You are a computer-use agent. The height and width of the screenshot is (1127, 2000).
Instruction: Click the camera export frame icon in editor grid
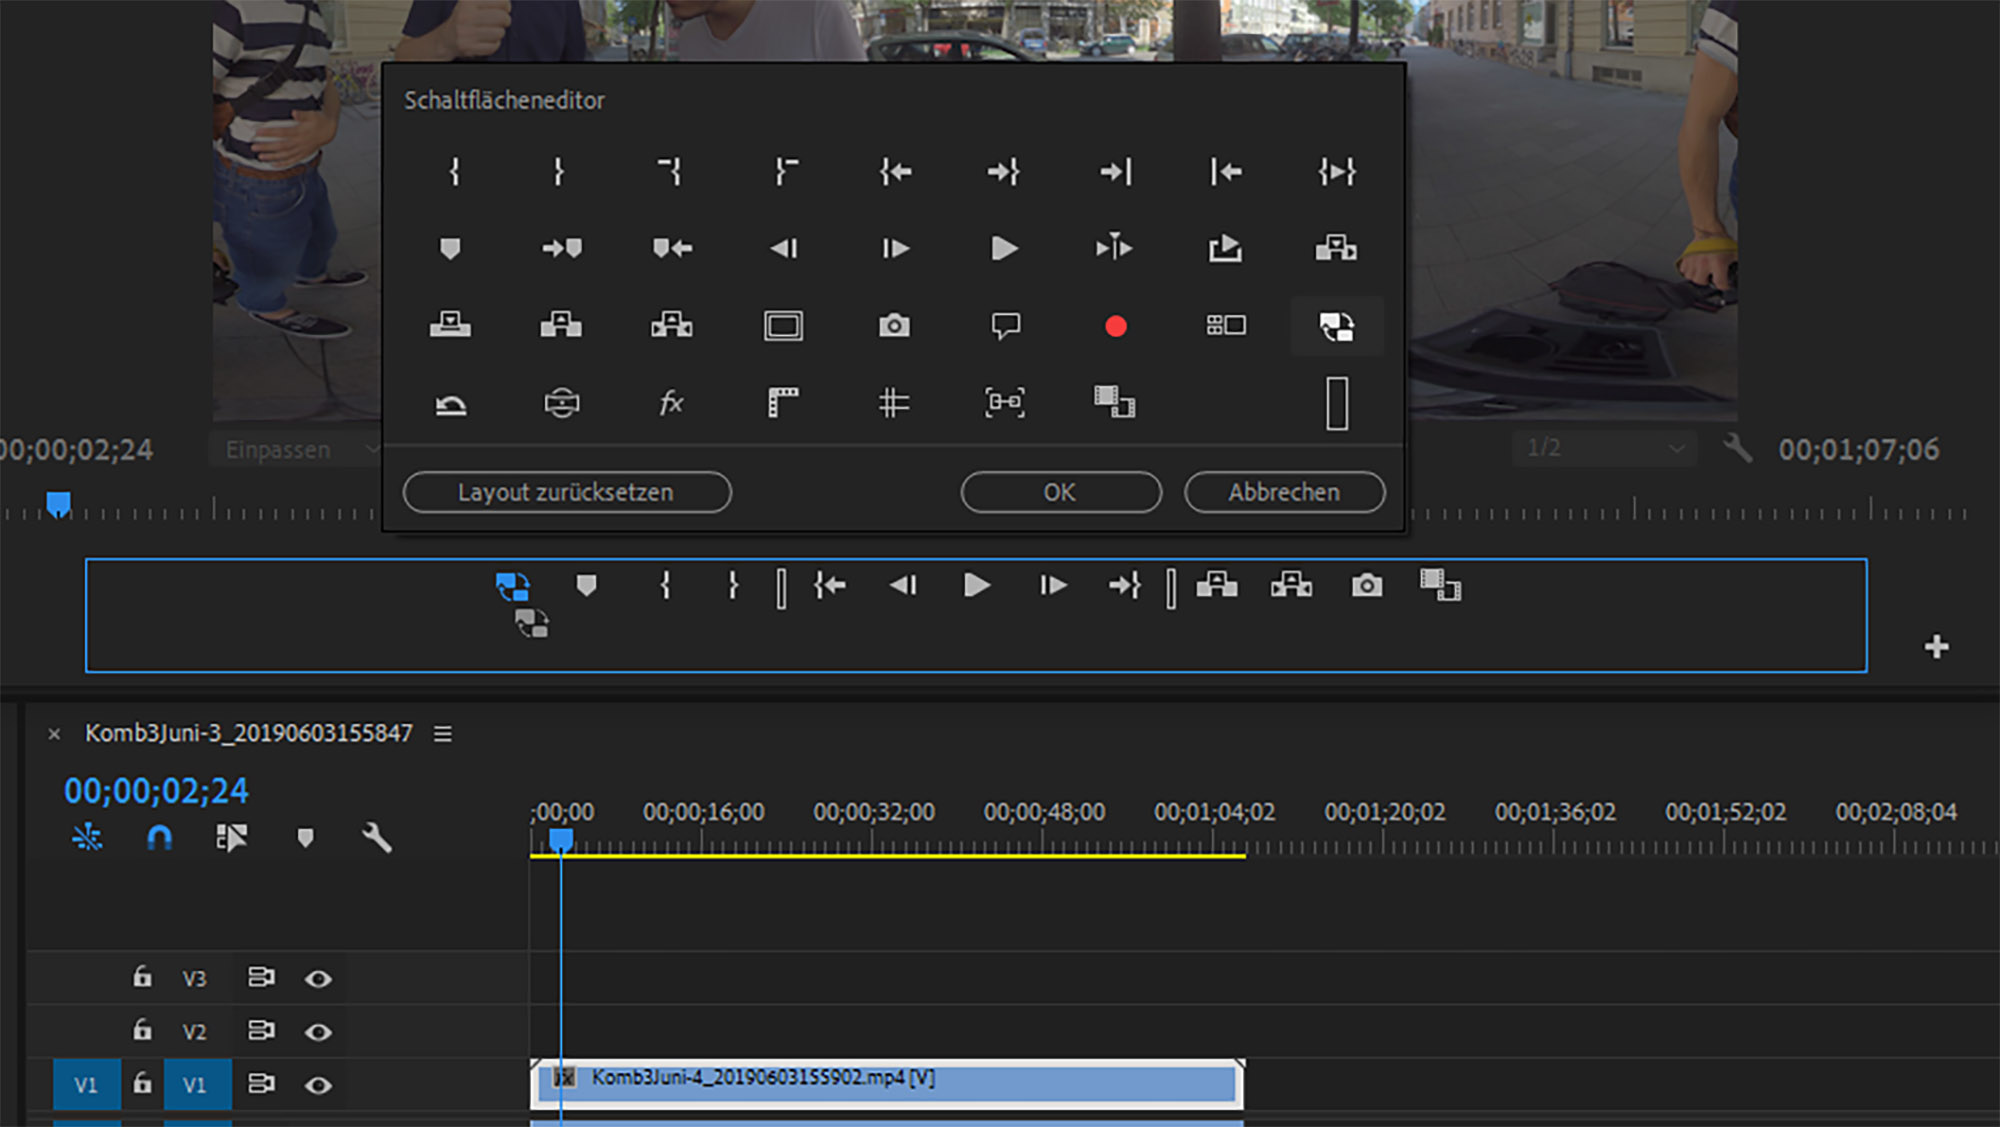pyautogui.click(x=894, y=326)
